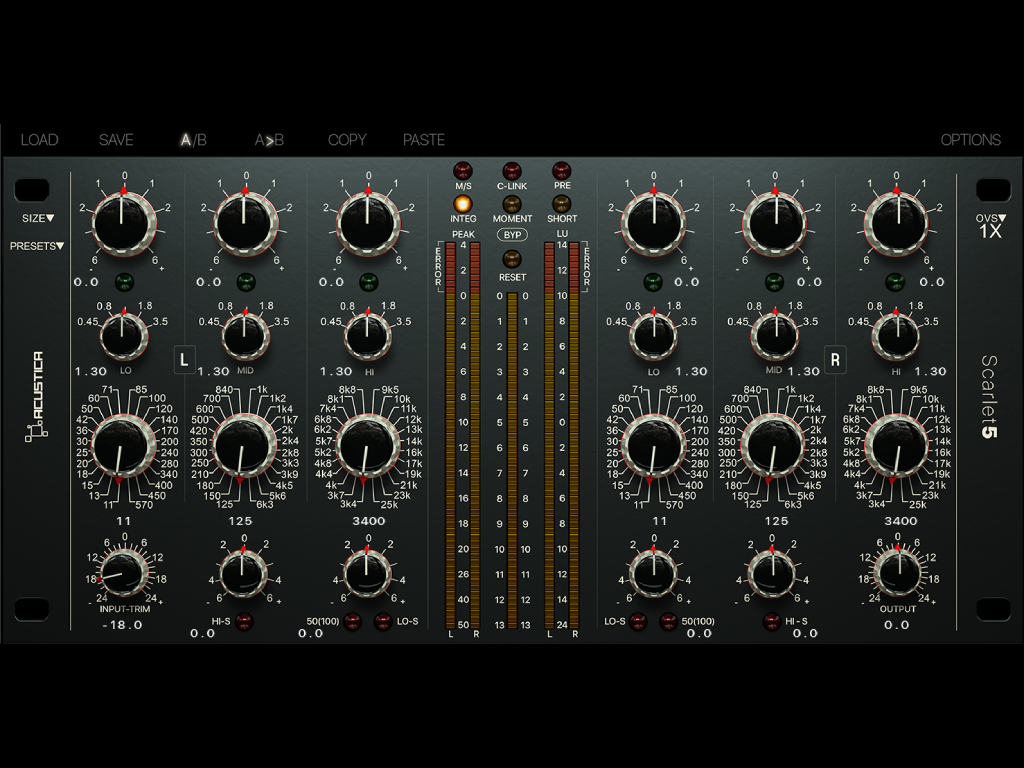
Task: Select the SHORT loudness mode
Action: [562, 203]
